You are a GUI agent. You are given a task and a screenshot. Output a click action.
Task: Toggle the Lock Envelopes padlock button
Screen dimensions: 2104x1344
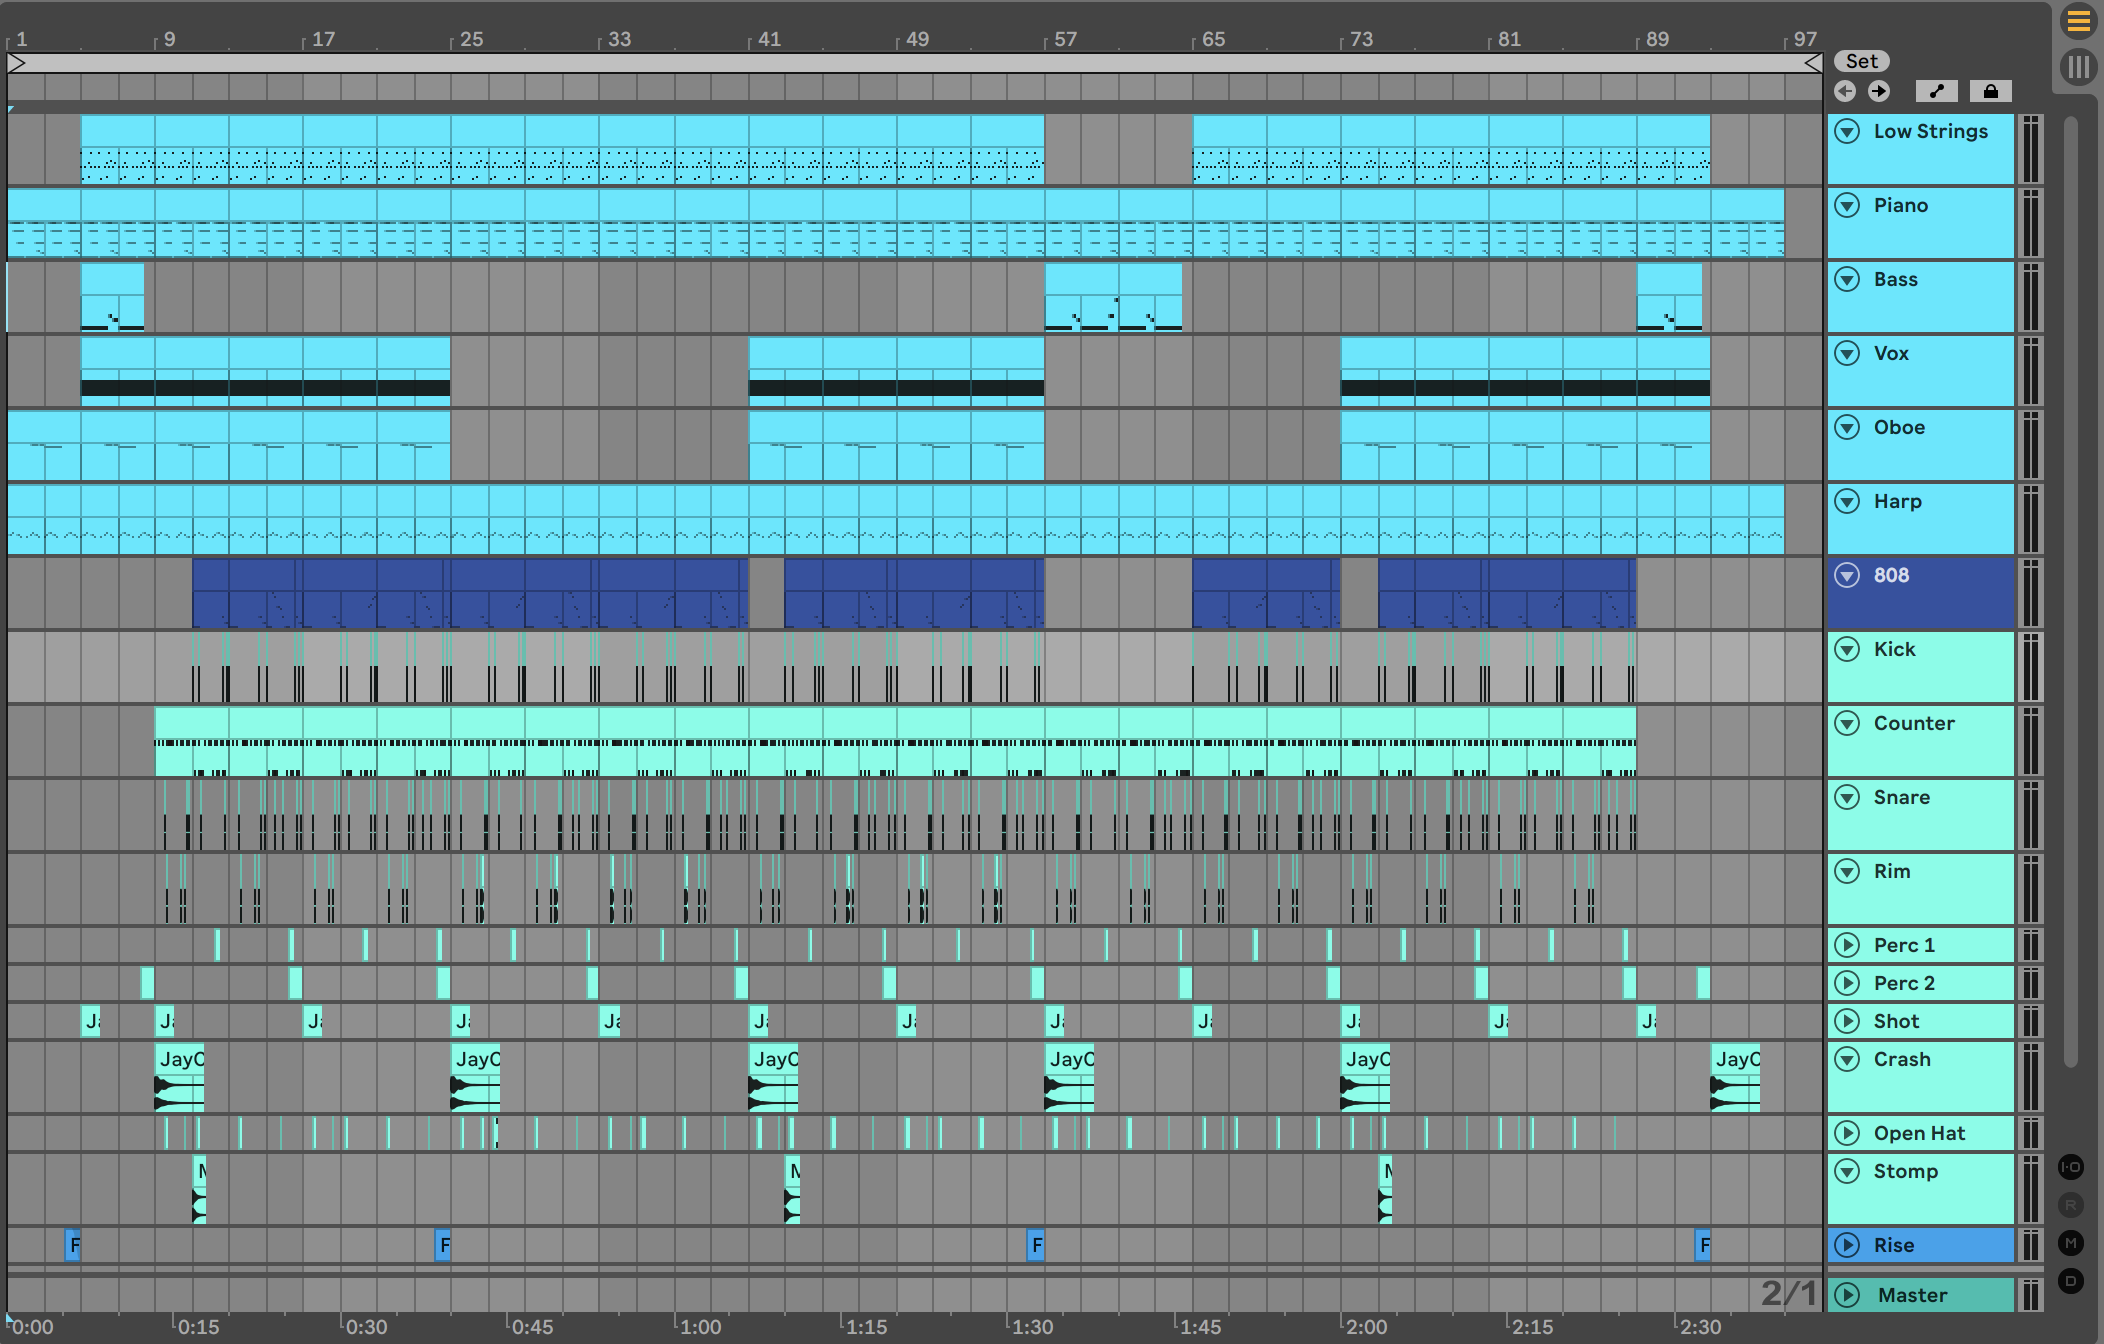[1990, 91]
